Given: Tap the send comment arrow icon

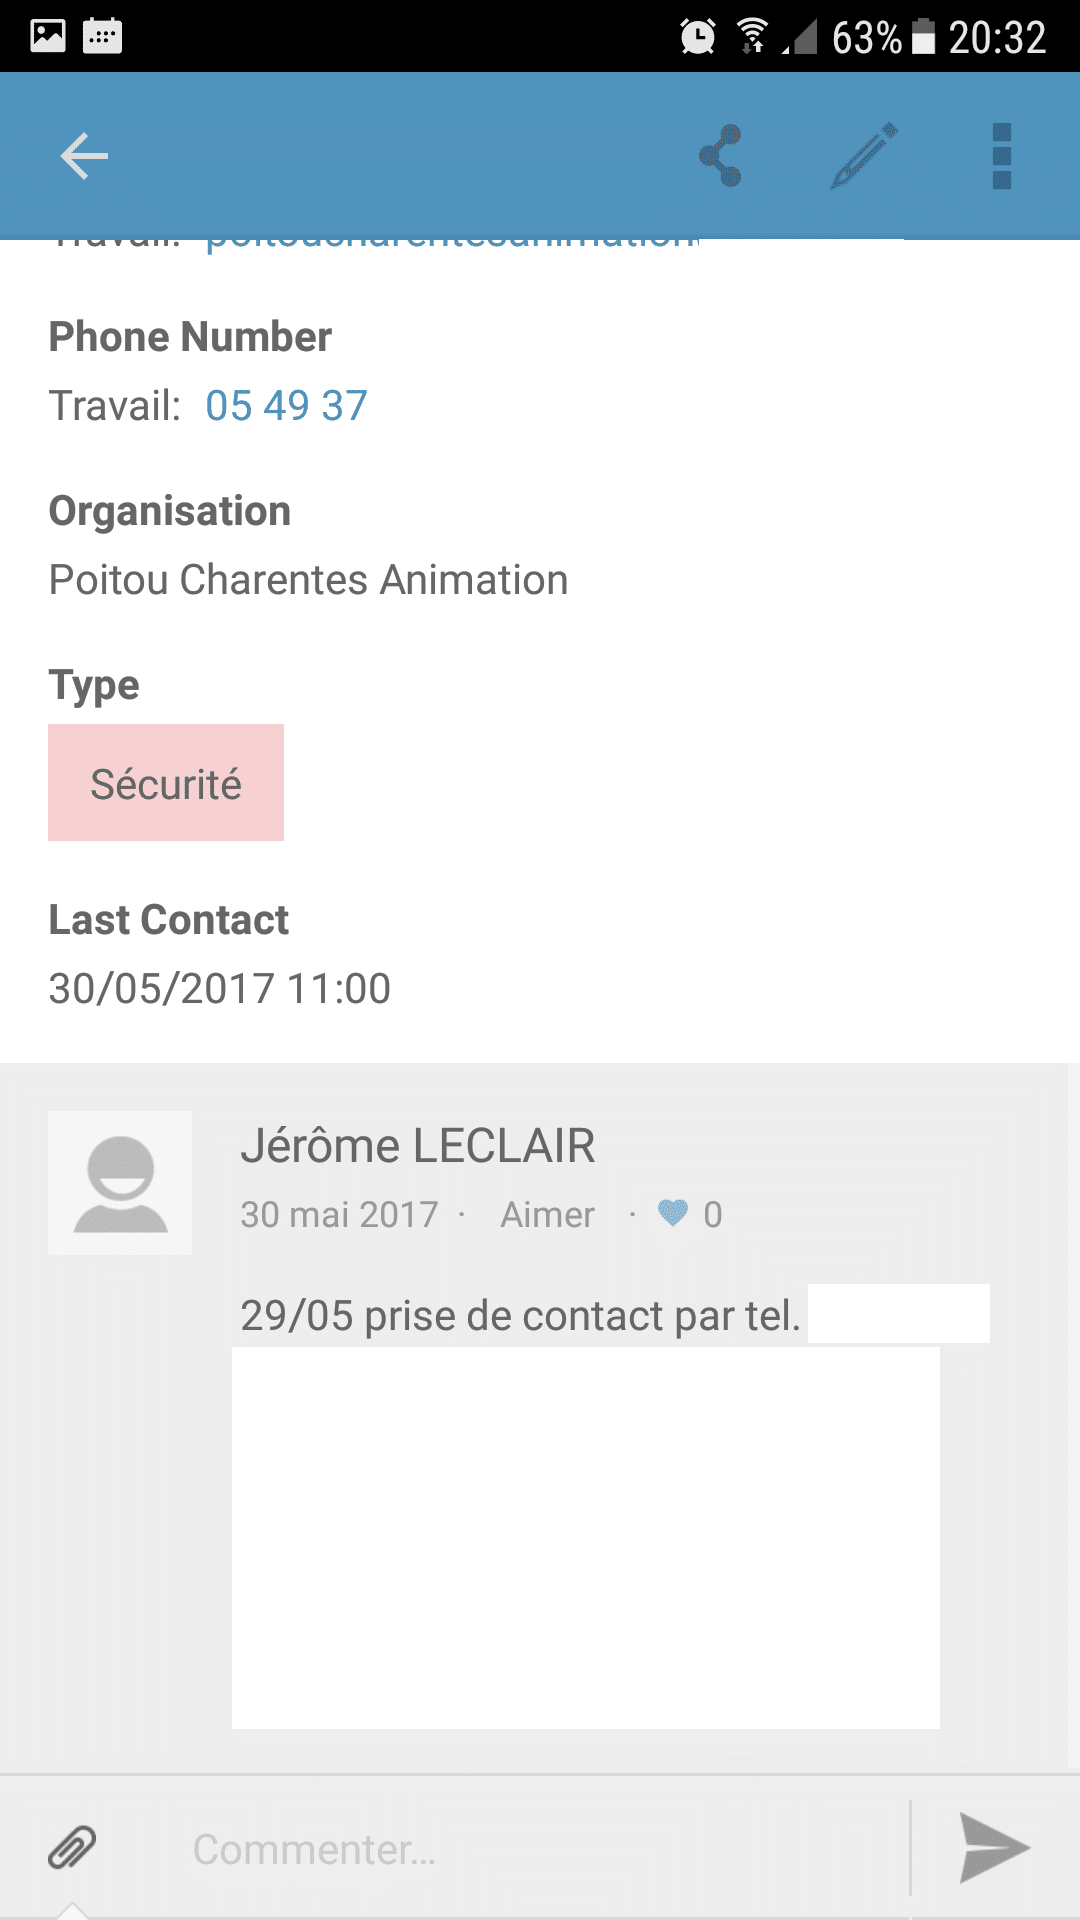Looking at the screenshot, I should tap(993, 1848).
